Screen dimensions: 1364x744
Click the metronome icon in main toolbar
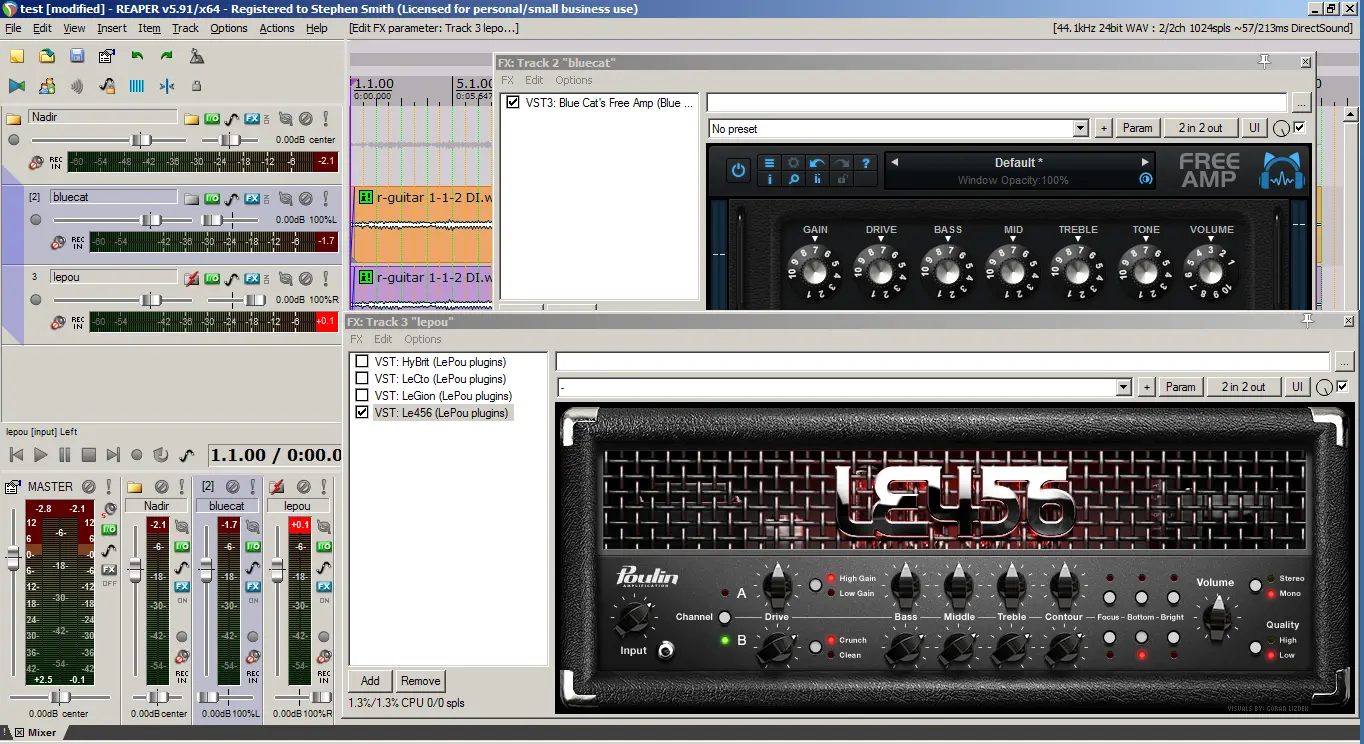(x=197, y=56)
